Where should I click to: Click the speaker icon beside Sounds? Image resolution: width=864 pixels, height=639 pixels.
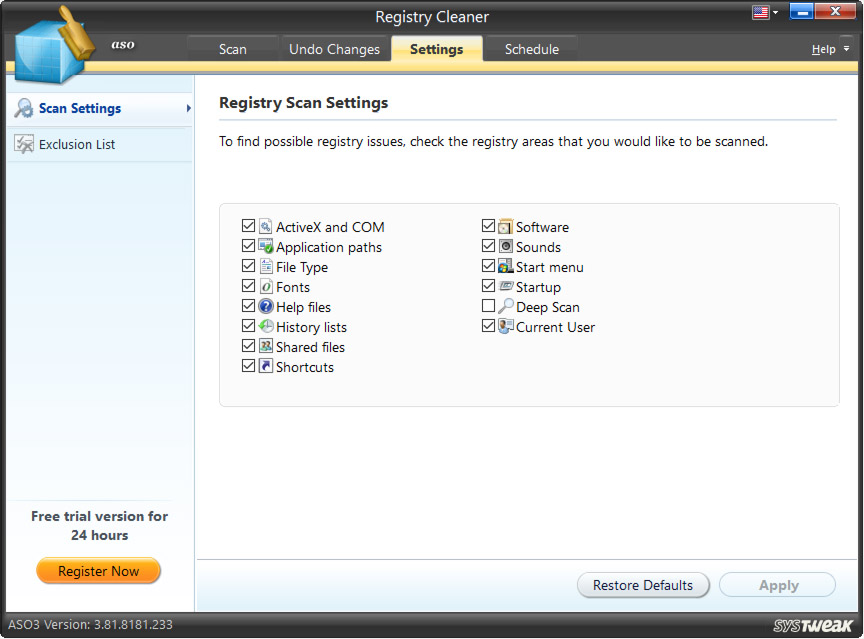506,246
